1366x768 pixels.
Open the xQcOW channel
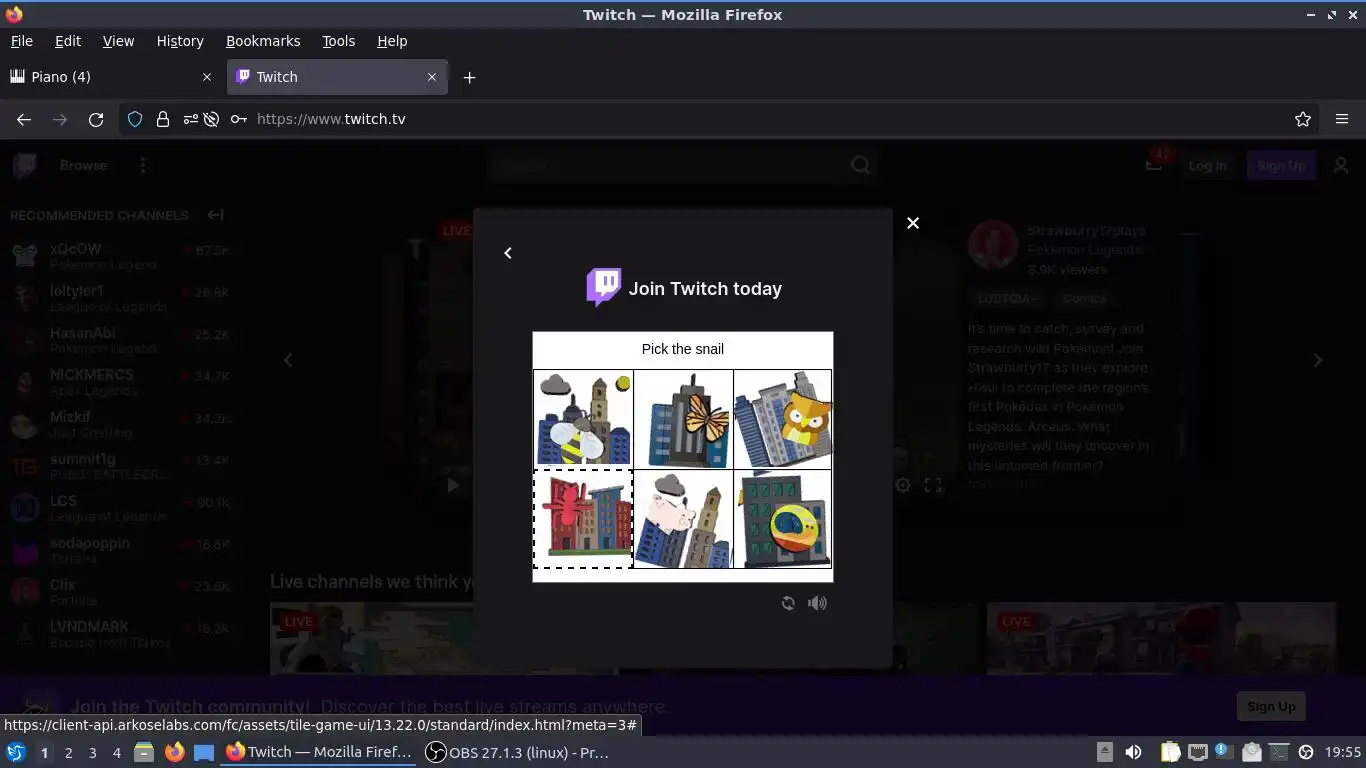pos(120,256)
